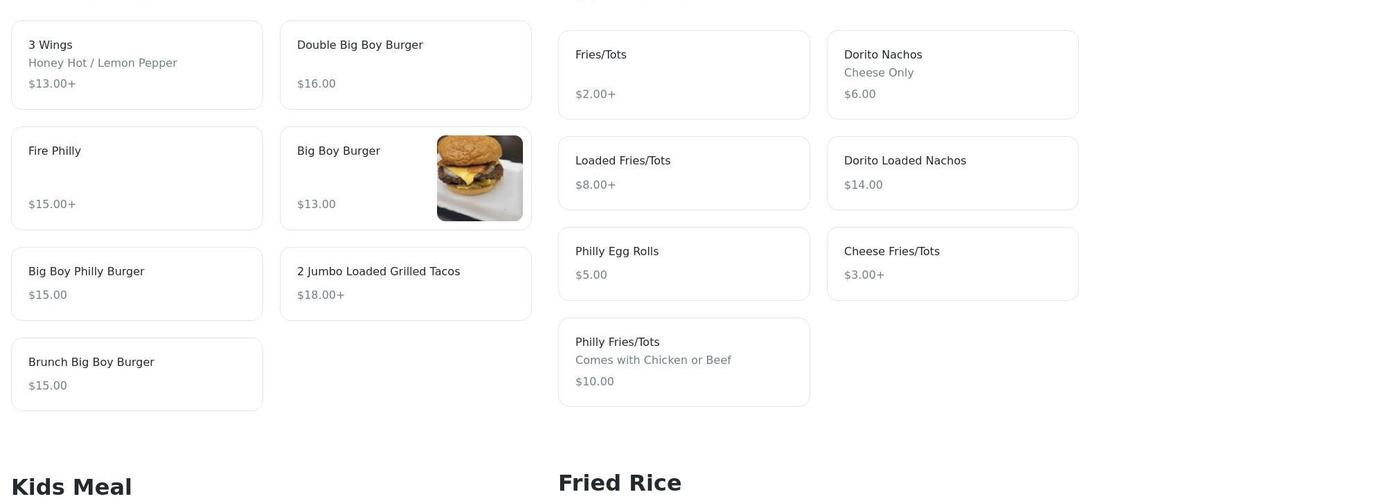Click the $16.00 price on Double Burger
The image size is (1400, 500).
pos(316,84)
